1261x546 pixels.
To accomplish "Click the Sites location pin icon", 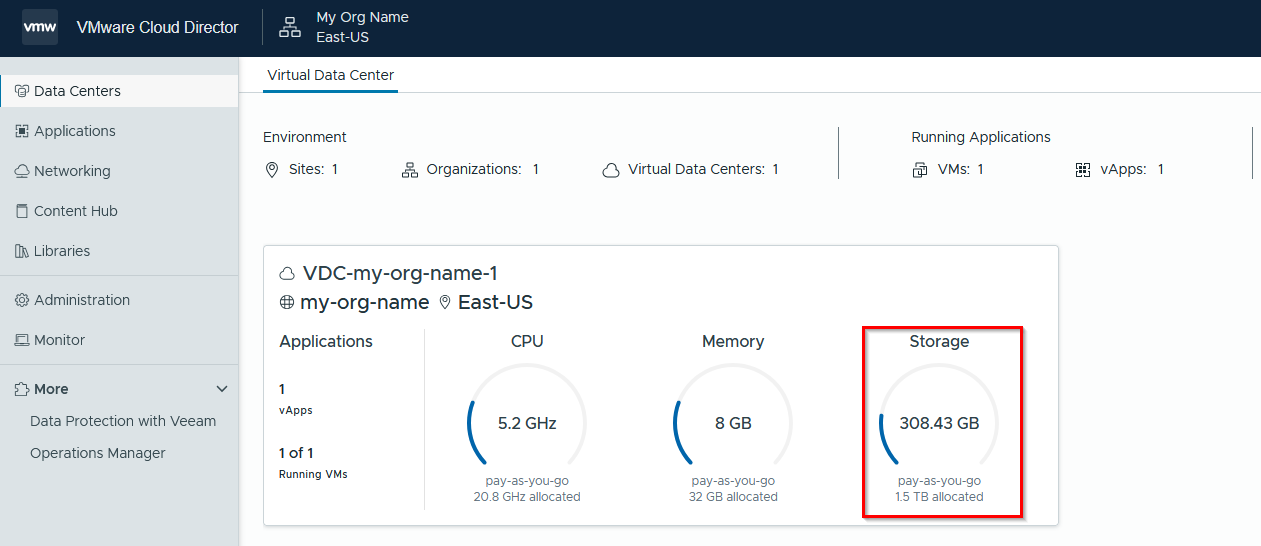I will [x=272, y=170].
